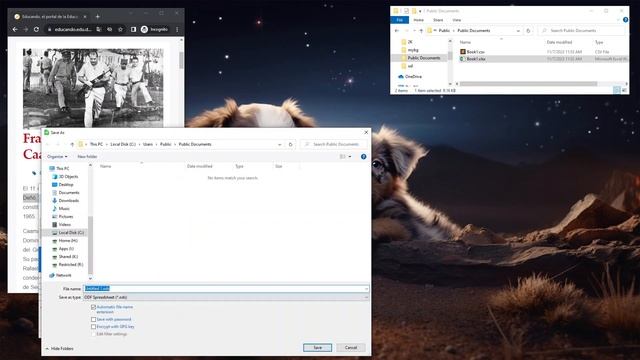Click the tracking protection eye icon in Chrome
640x360 pixels.
[x=109, y=29]
